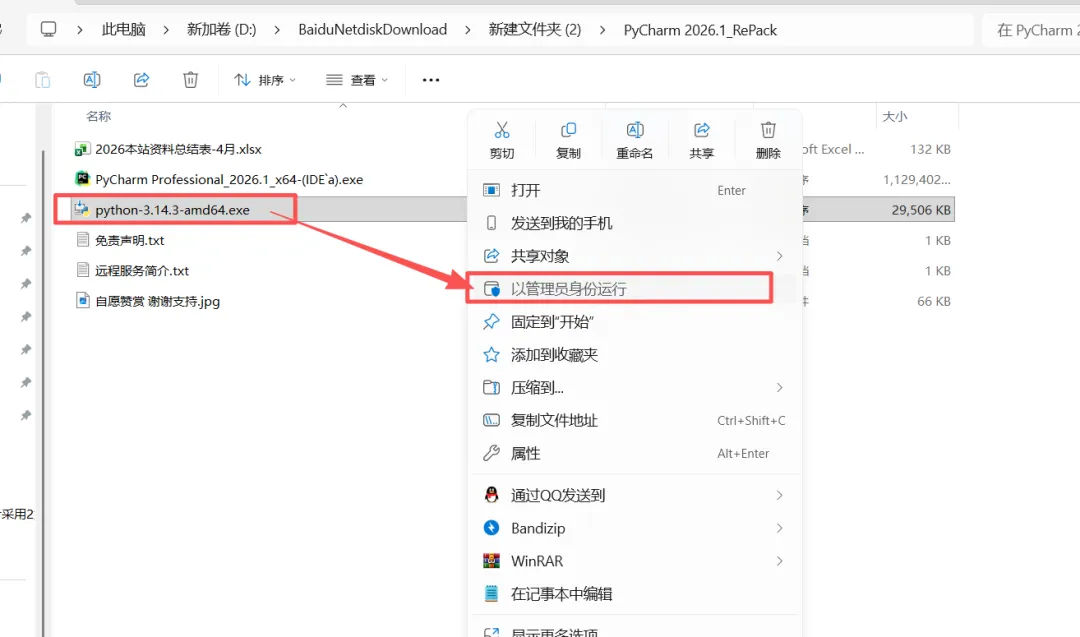1080x637 pixels.
Task: Expand chevron after 新加卷 (D:)
Action: (277, 30)
